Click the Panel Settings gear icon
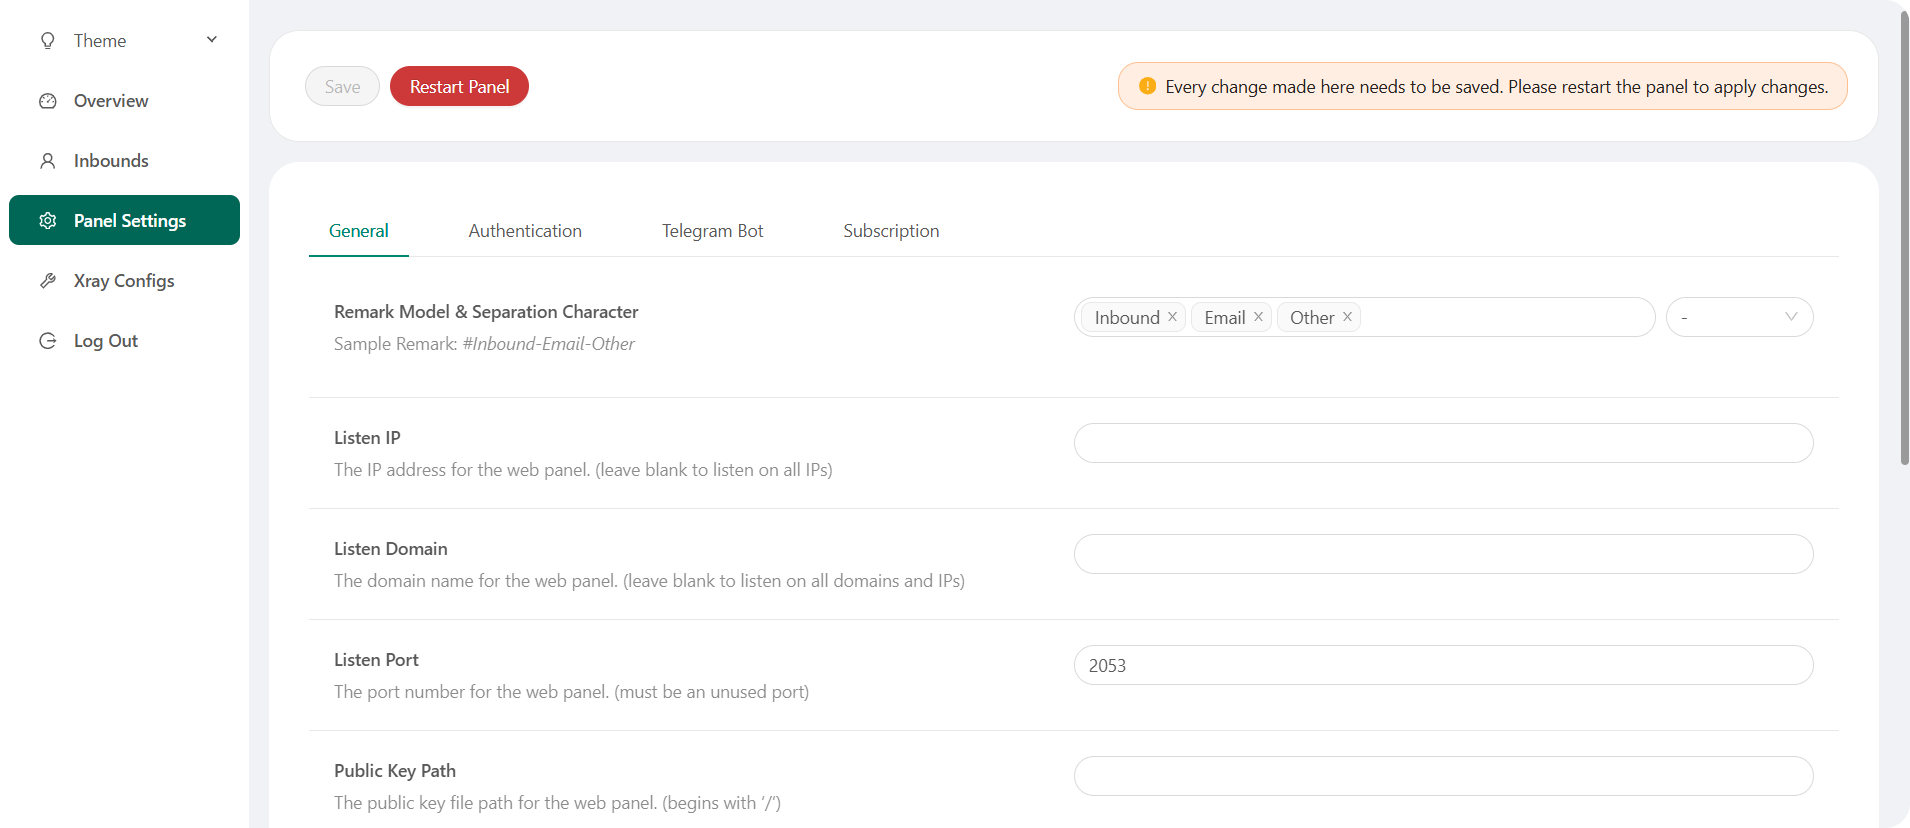Viewport: 1910px width, 828px height. [47, 221]
